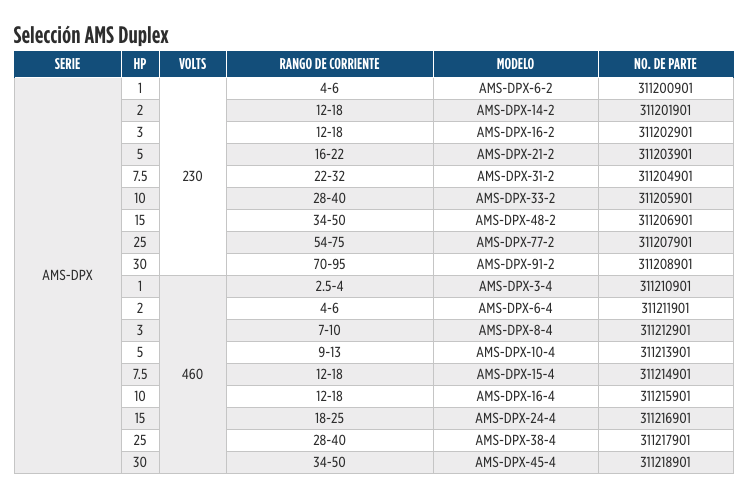Click part number 311200901
Viewport: 745px width, 492px height.
665,88
